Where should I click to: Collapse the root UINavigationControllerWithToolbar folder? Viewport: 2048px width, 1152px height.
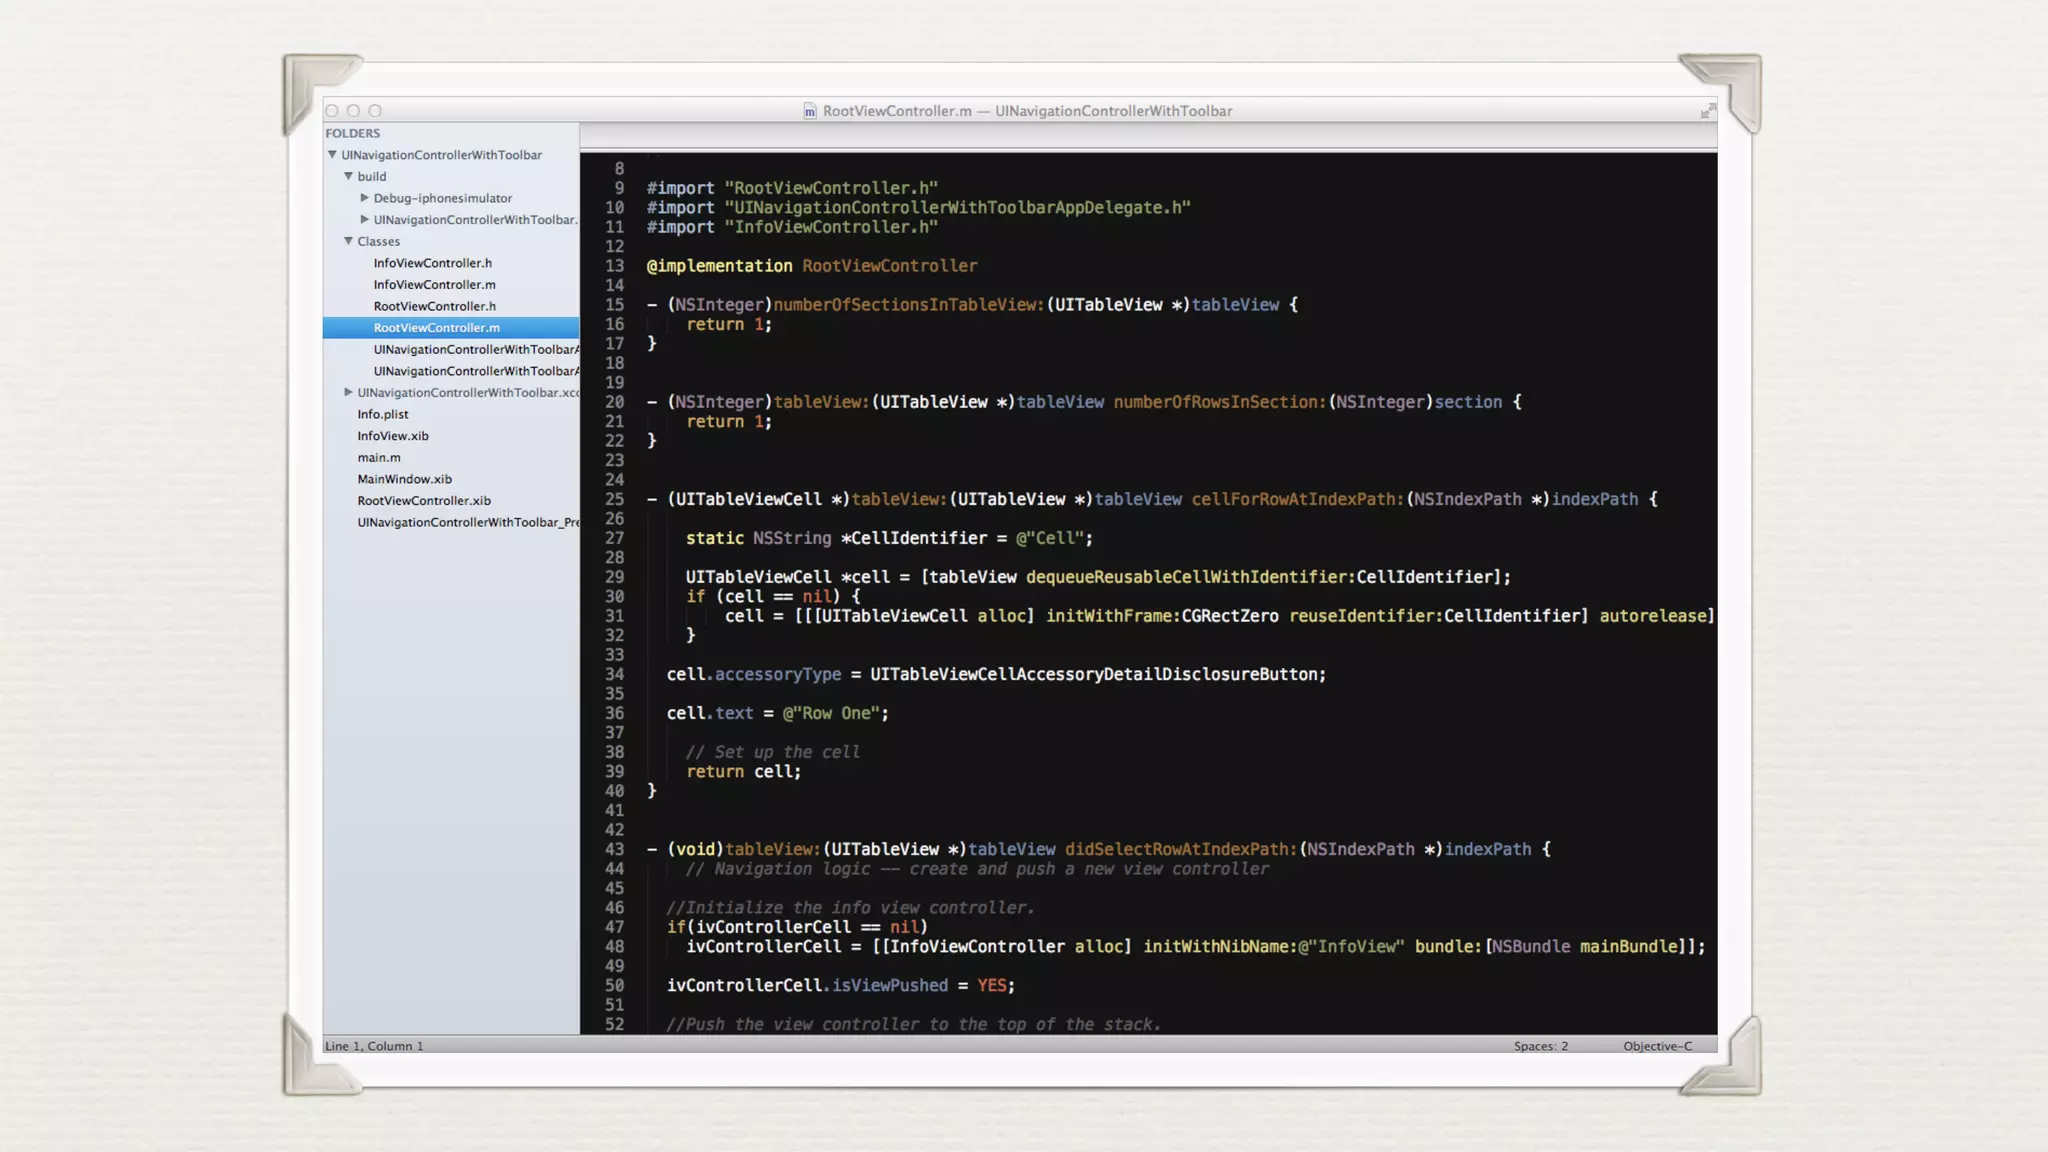[x=332, y=155]
